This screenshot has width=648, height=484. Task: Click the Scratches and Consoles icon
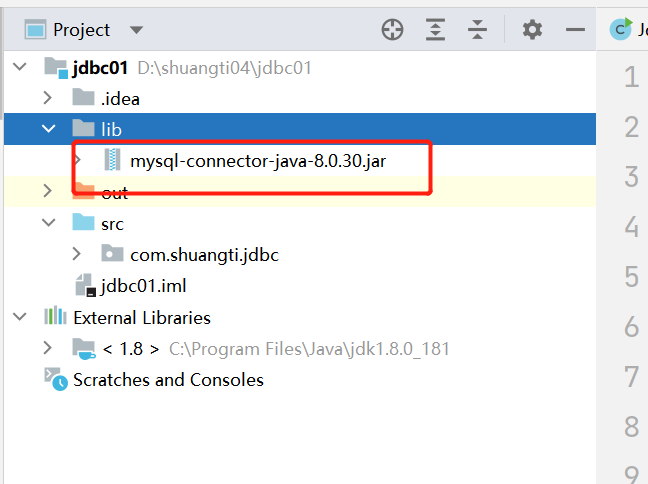[x=54, y=379]
